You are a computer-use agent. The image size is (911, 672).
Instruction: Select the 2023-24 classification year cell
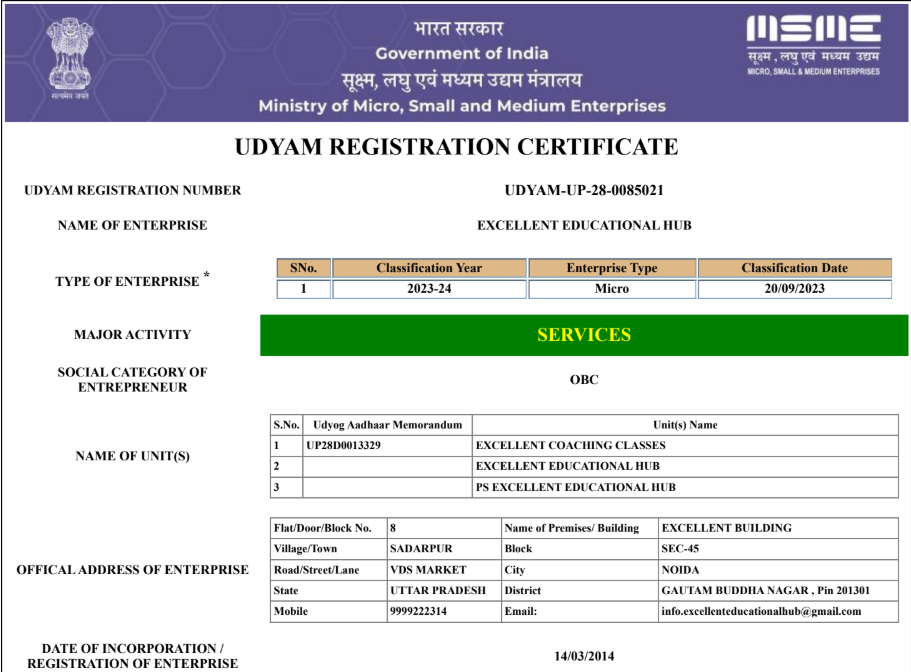pos(429,289)
